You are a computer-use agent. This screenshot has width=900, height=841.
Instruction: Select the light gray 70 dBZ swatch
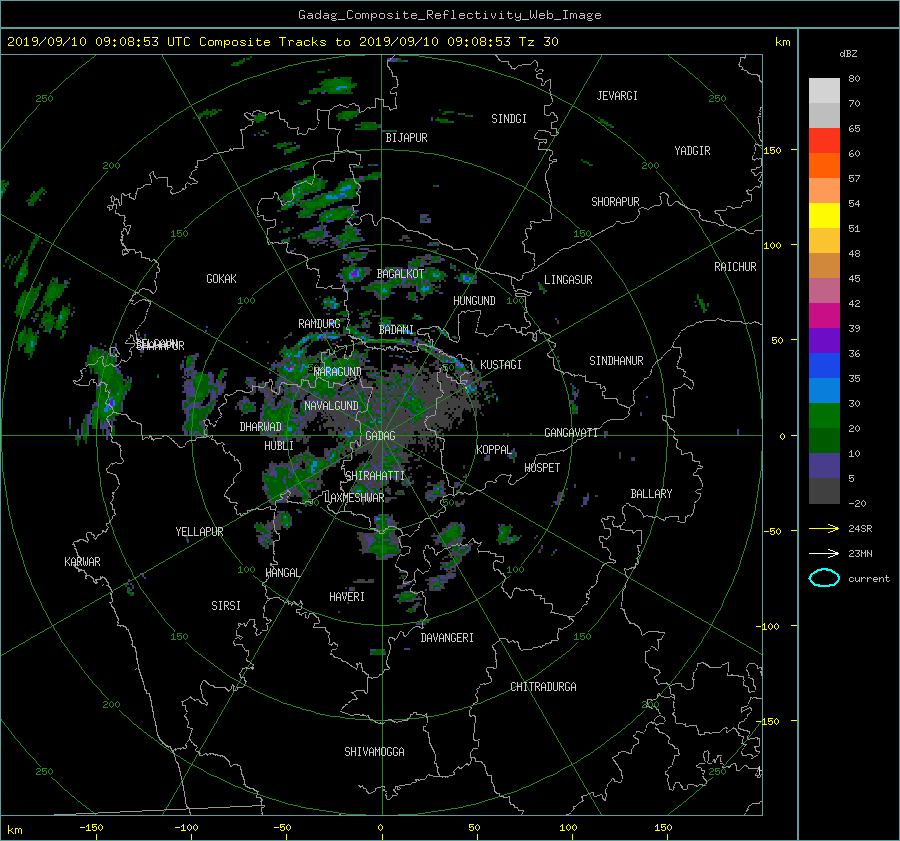(x=824, y=90)
